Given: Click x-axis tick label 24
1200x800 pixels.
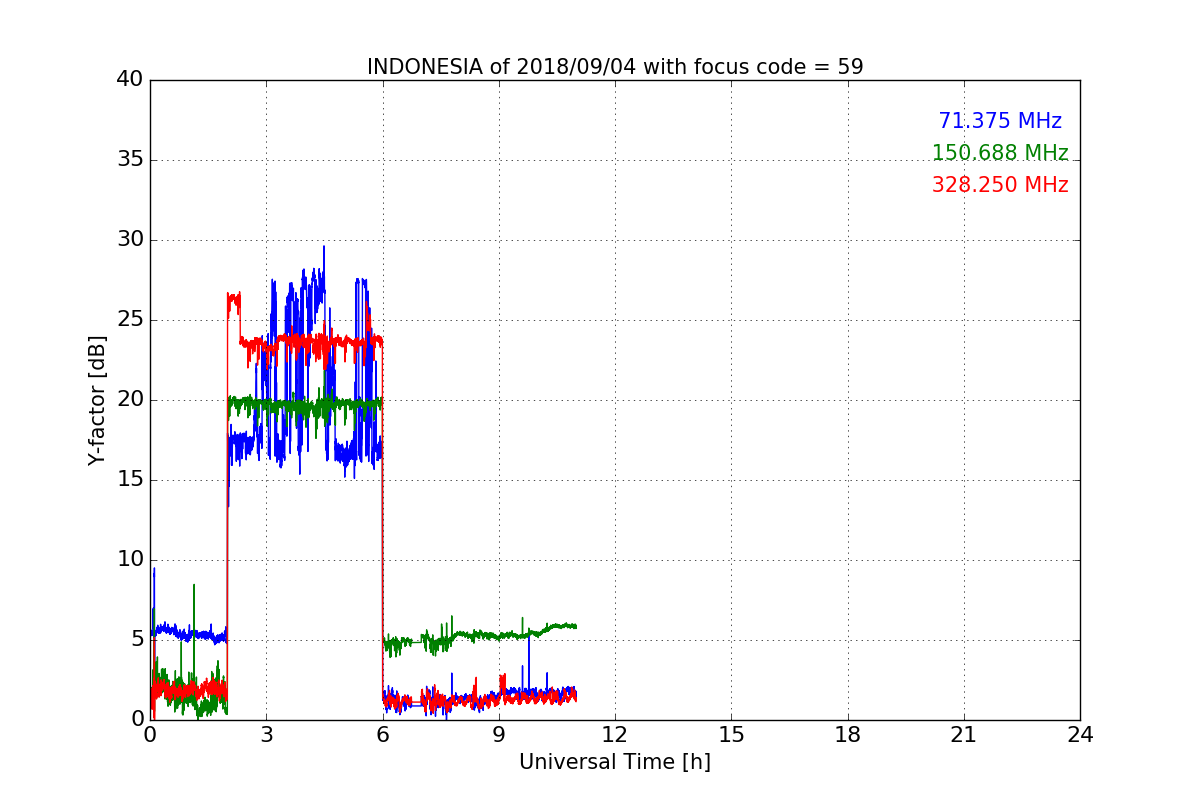Looking at the screenshot, I should tap(1080, 735).
